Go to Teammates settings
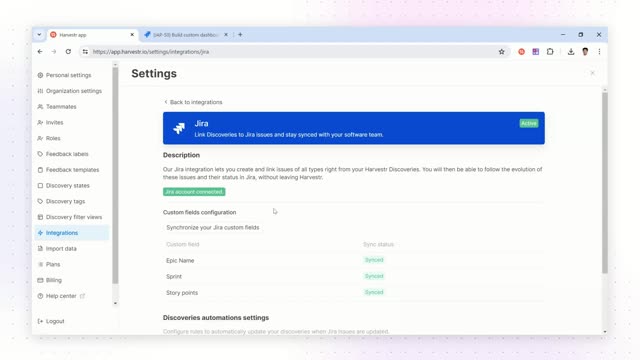The height and width of the screenshot is (360, 640). coord(57,107)
